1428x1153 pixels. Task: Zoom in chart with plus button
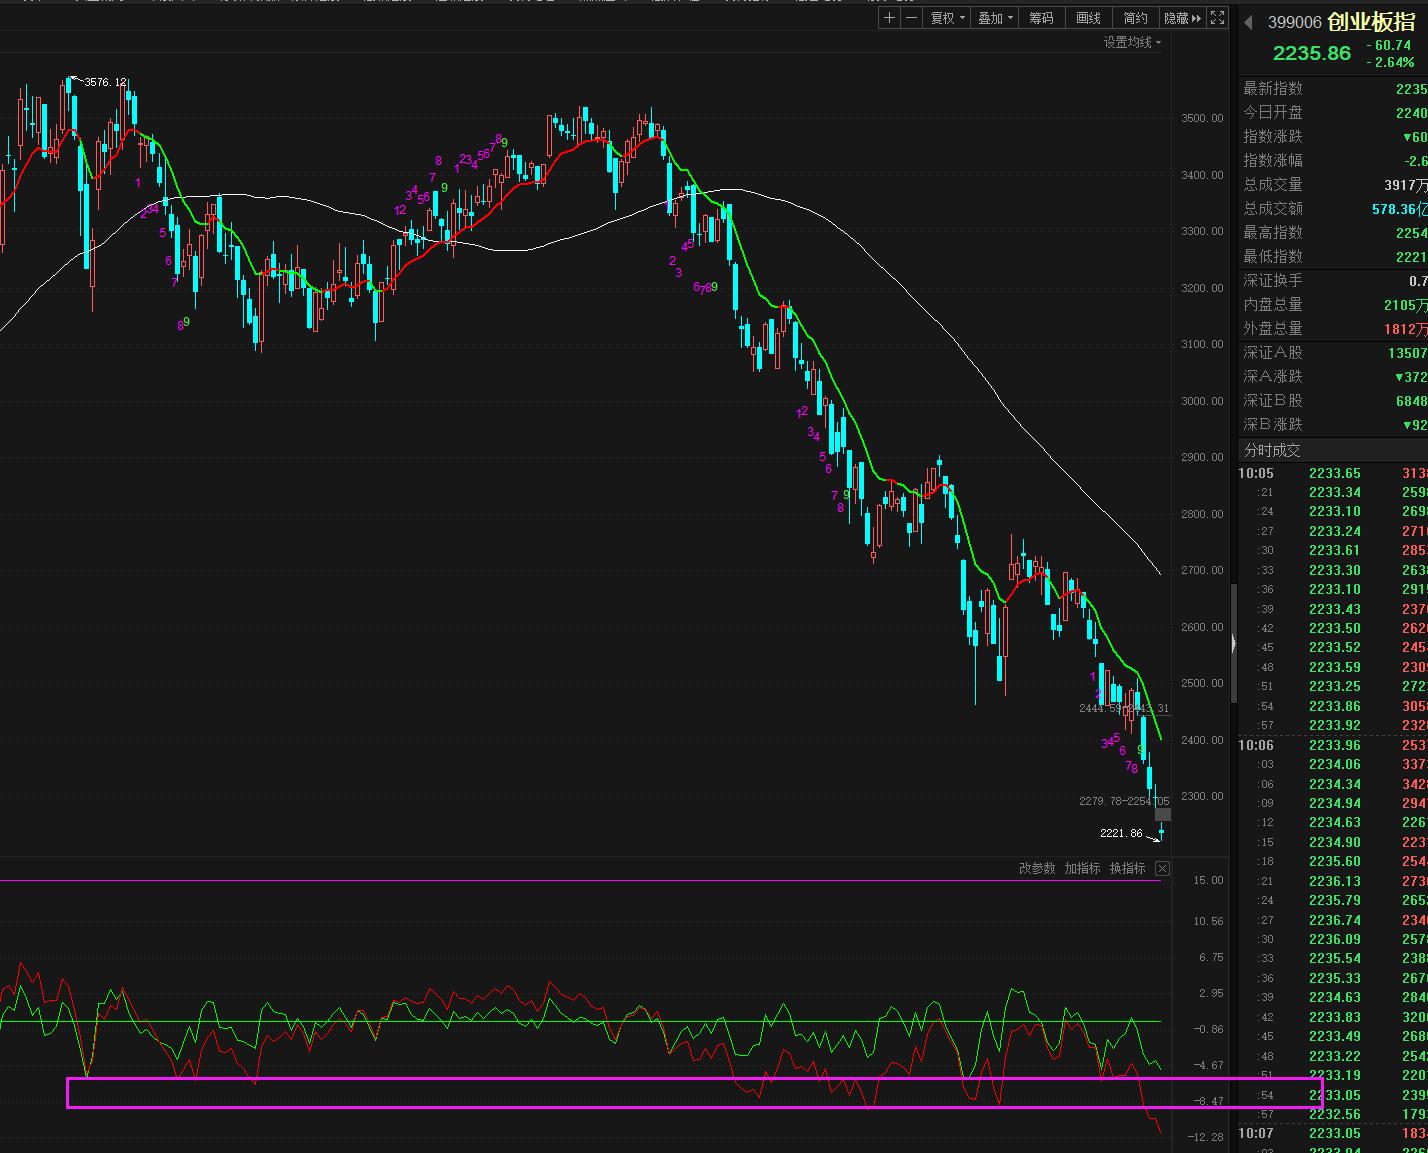coord(890,18)
